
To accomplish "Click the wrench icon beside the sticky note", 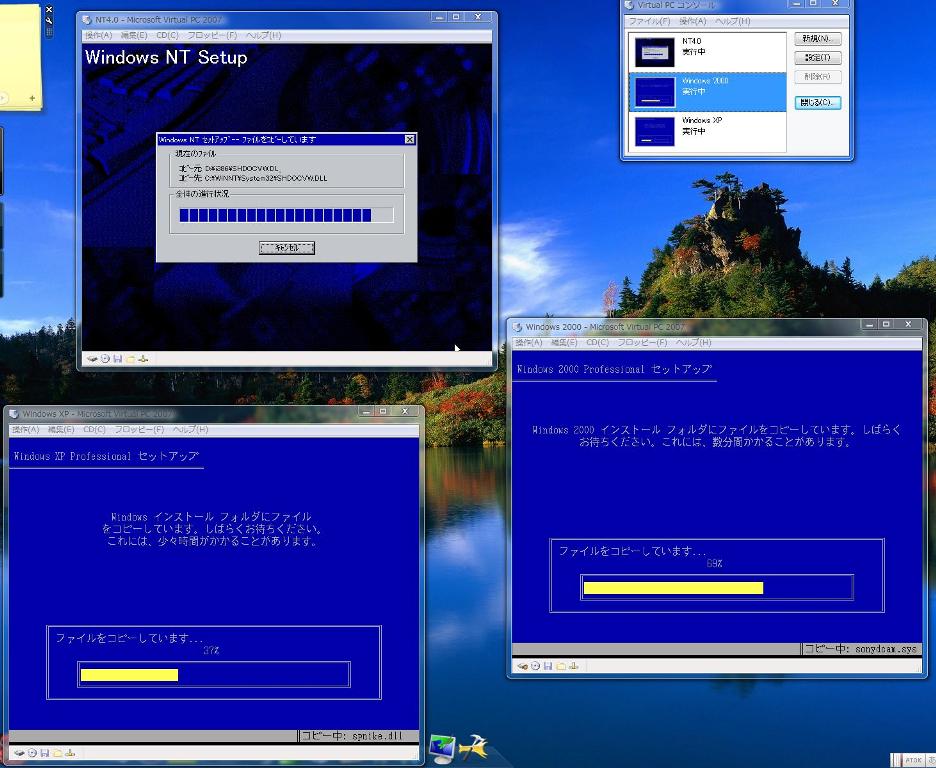I will click(x=49, y=20).
